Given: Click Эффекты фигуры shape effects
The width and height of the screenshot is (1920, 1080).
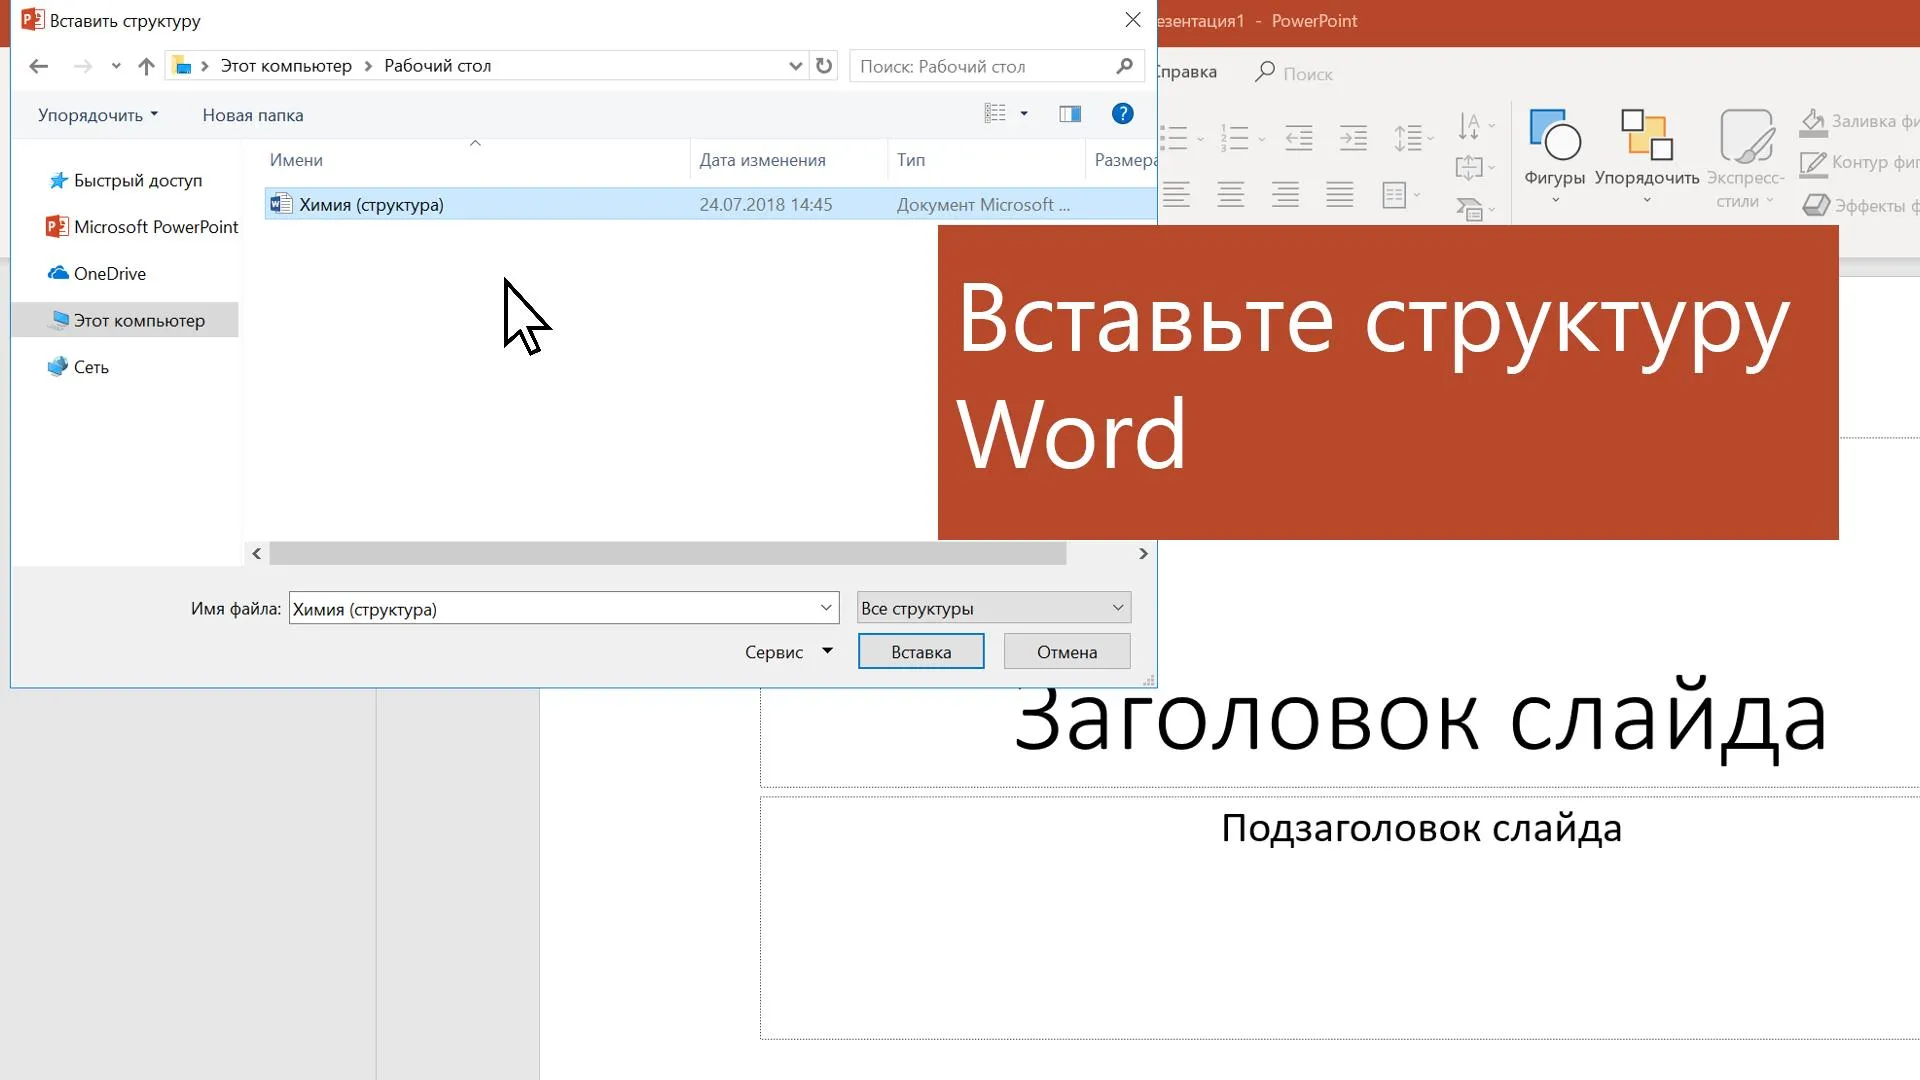Looking at the screenshot, I should 1860,205.
